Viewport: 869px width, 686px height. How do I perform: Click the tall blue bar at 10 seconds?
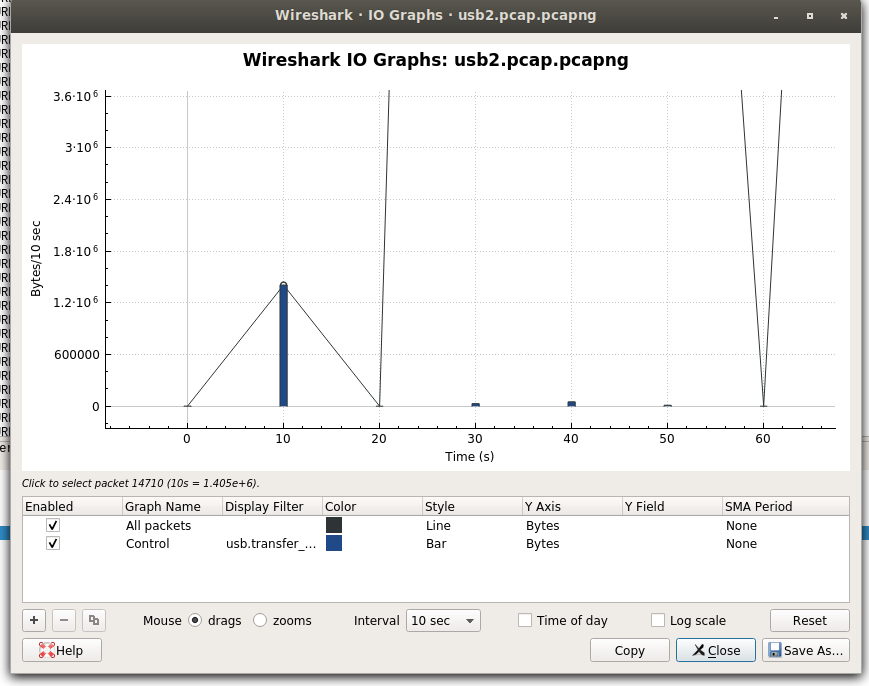pyautogui.click(x=283, y=346)
